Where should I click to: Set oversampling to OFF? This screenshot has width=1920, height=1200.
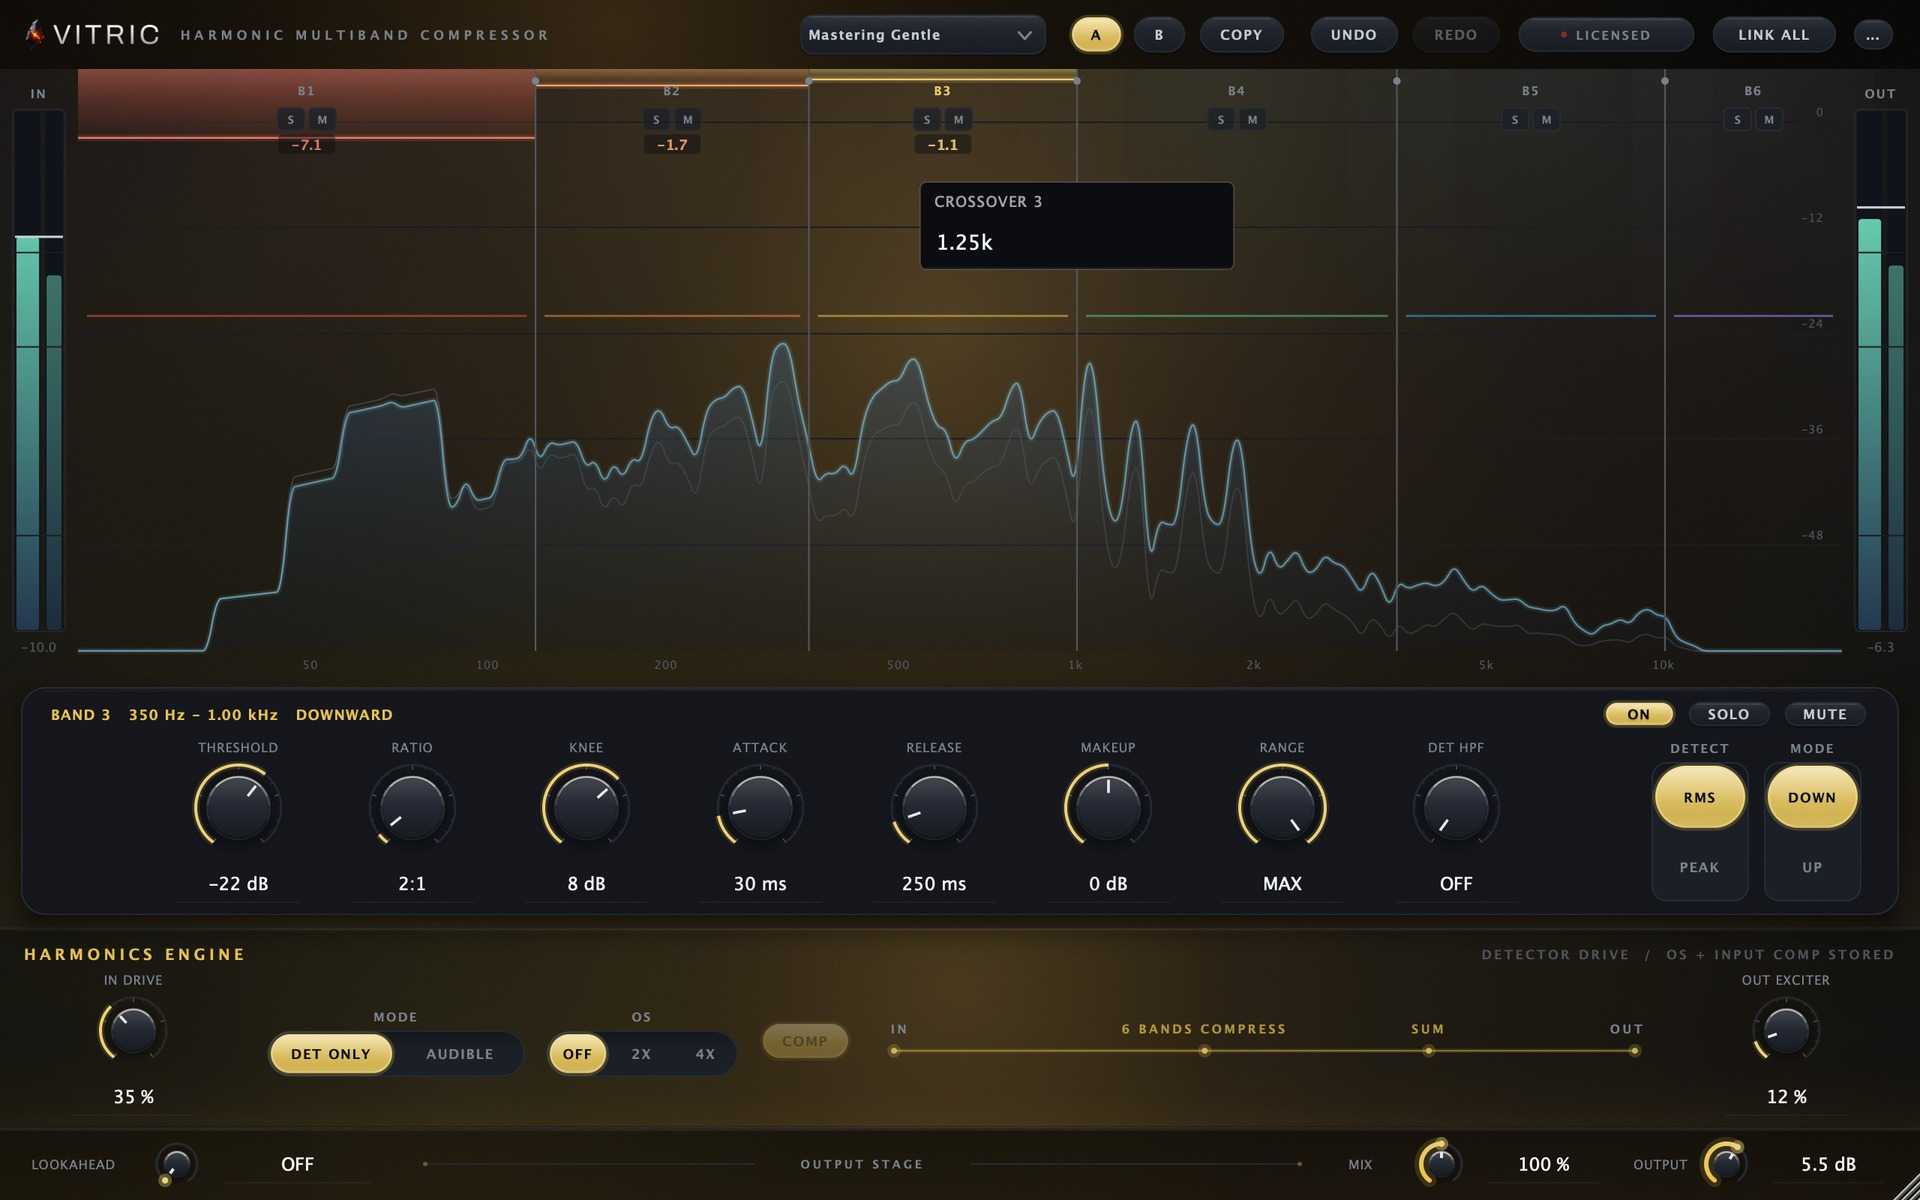tap(577, 1054)
